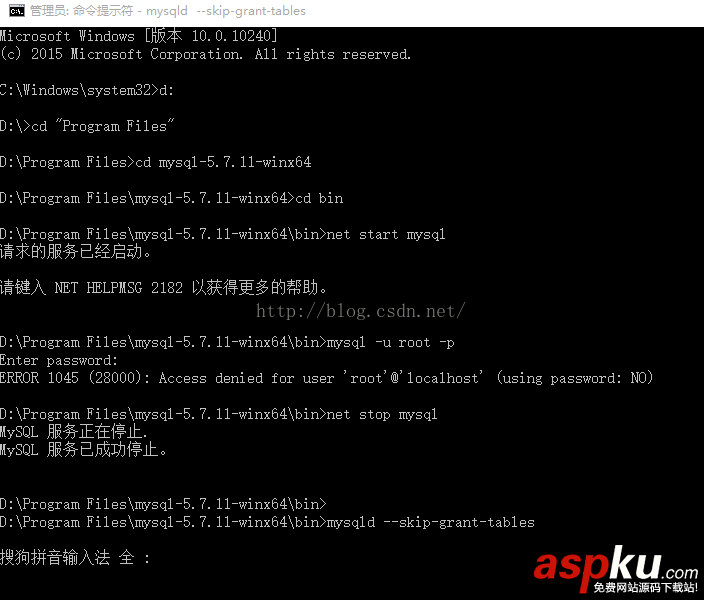Image resolution: width=704 pixels, height=600 pixels.
Task: Click the 2015 Microsoft Corporation copyright line
Action: tap(205, 54)
